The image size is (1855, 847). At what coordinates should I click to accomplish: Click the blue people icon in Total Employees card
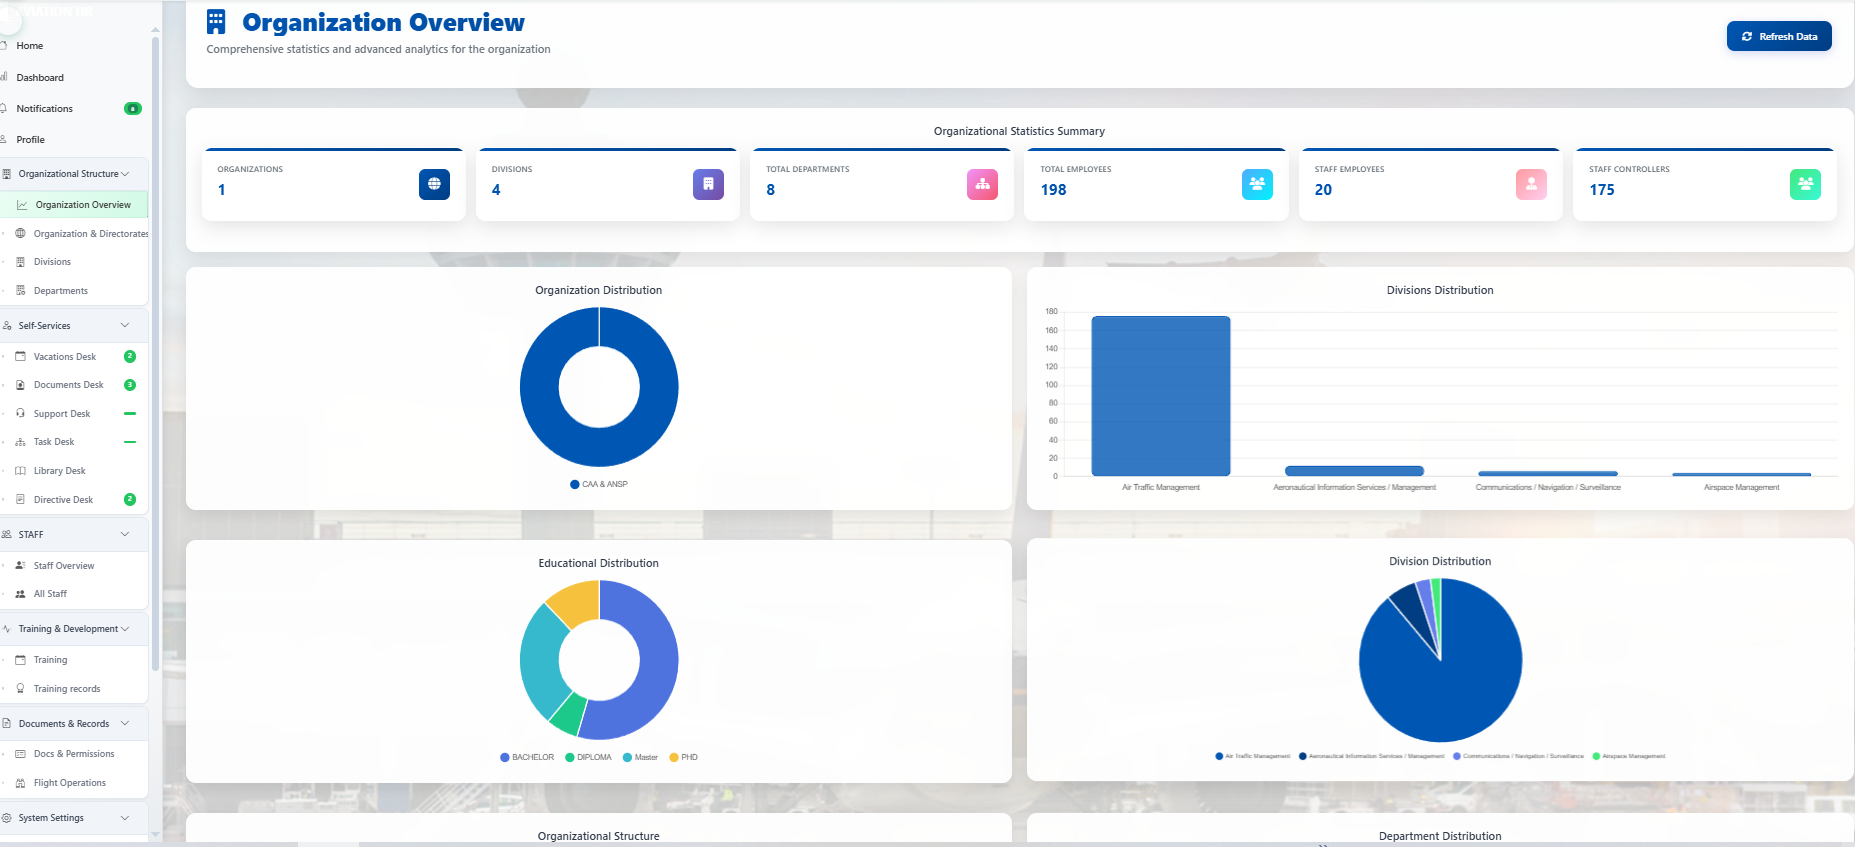coord(1257,184)
